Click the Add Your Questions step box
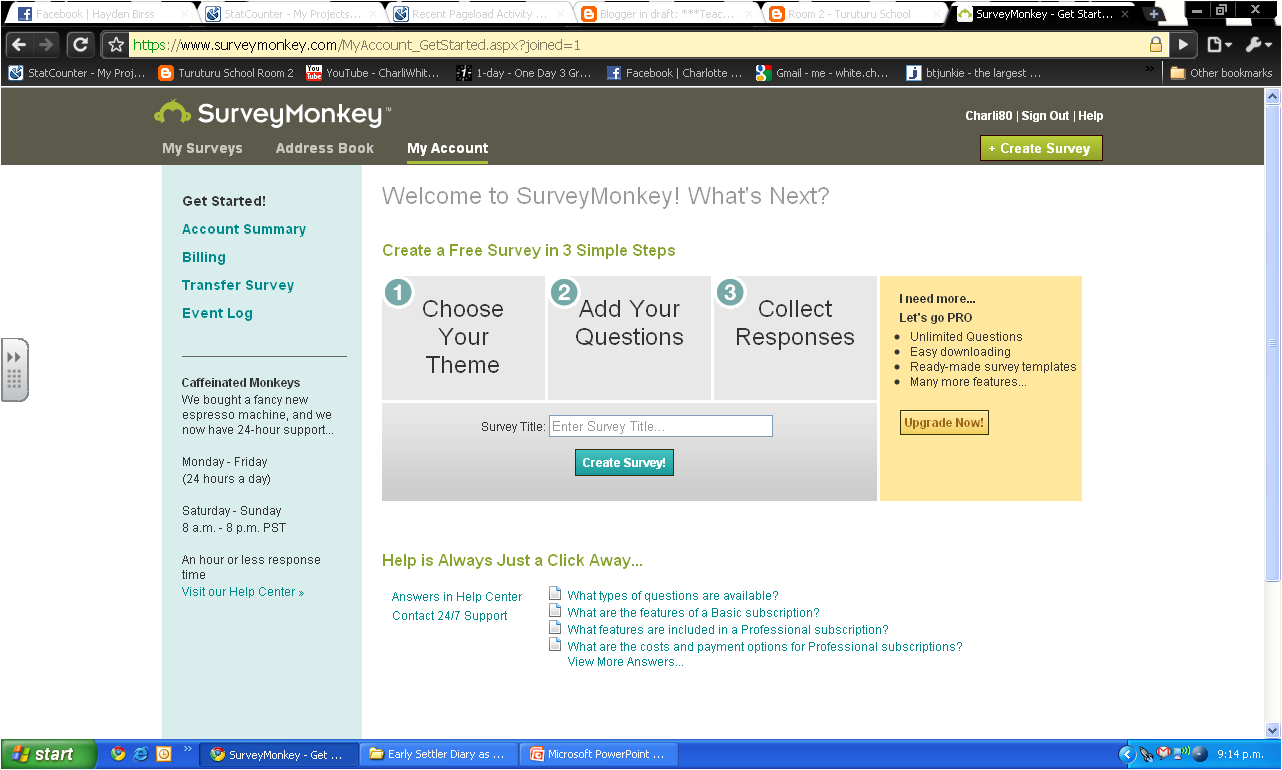 pyautogui.click(x=629, y=338)
